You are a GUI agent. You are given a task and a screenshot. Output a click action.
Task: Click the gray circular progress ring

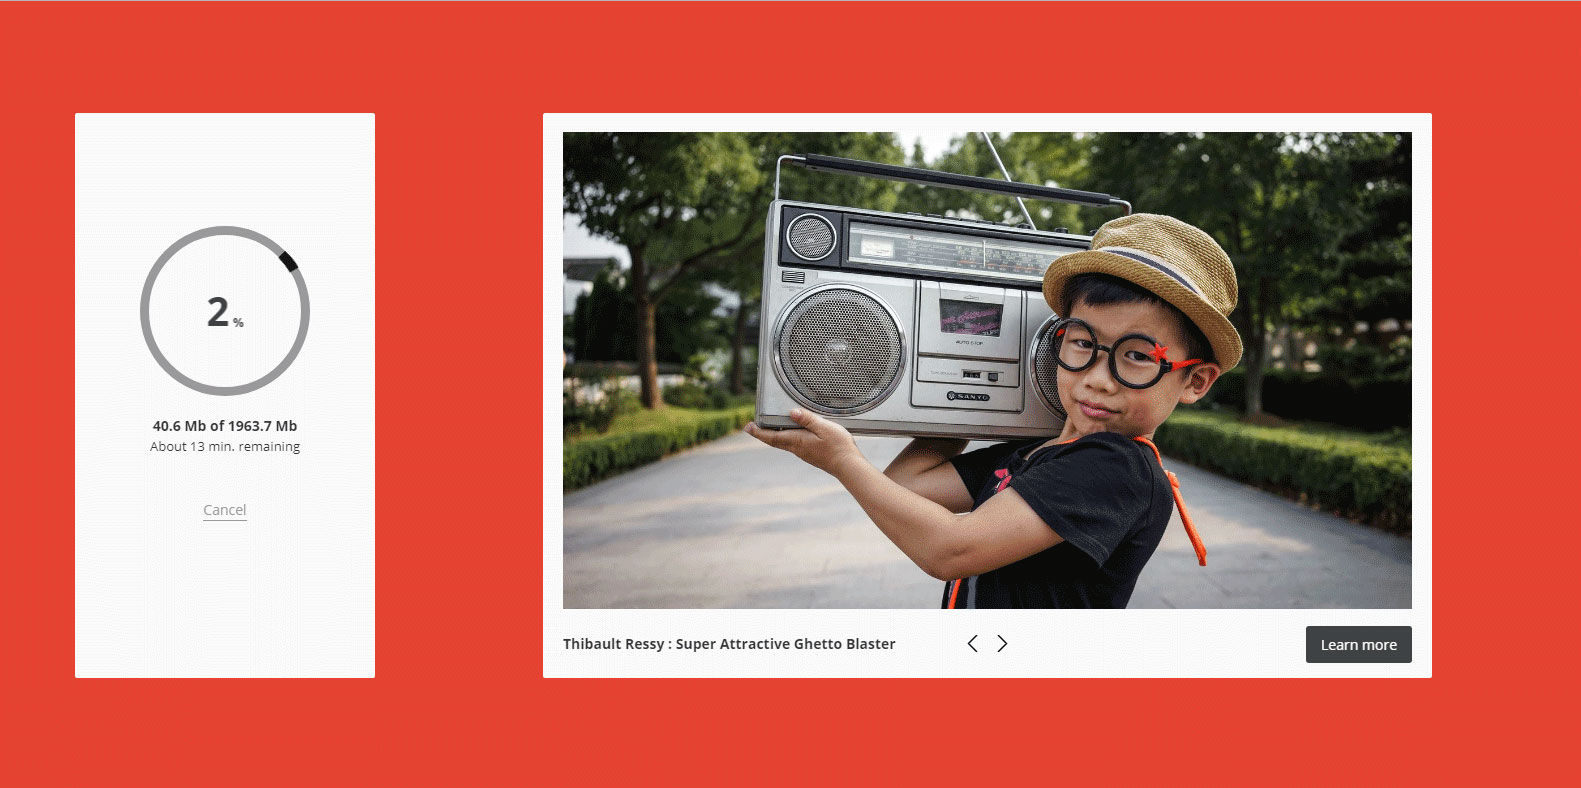[145, 312]
